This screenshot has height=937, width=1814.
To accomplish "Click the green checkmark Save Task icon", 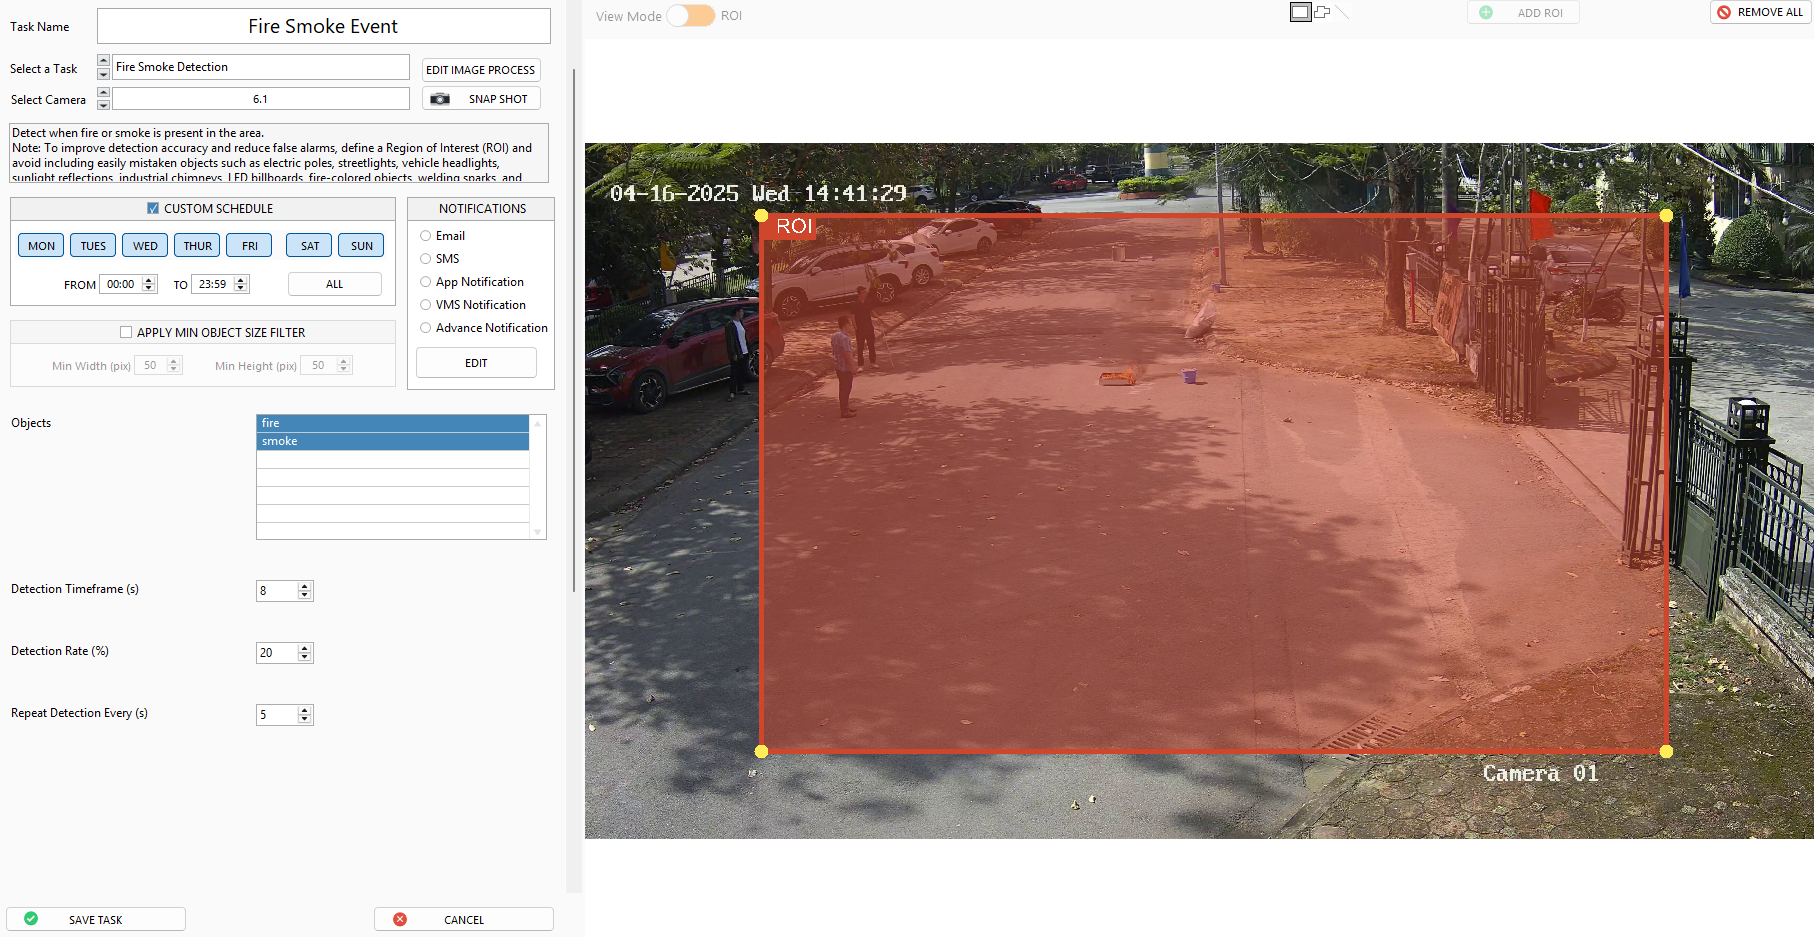I will [31, 919].
